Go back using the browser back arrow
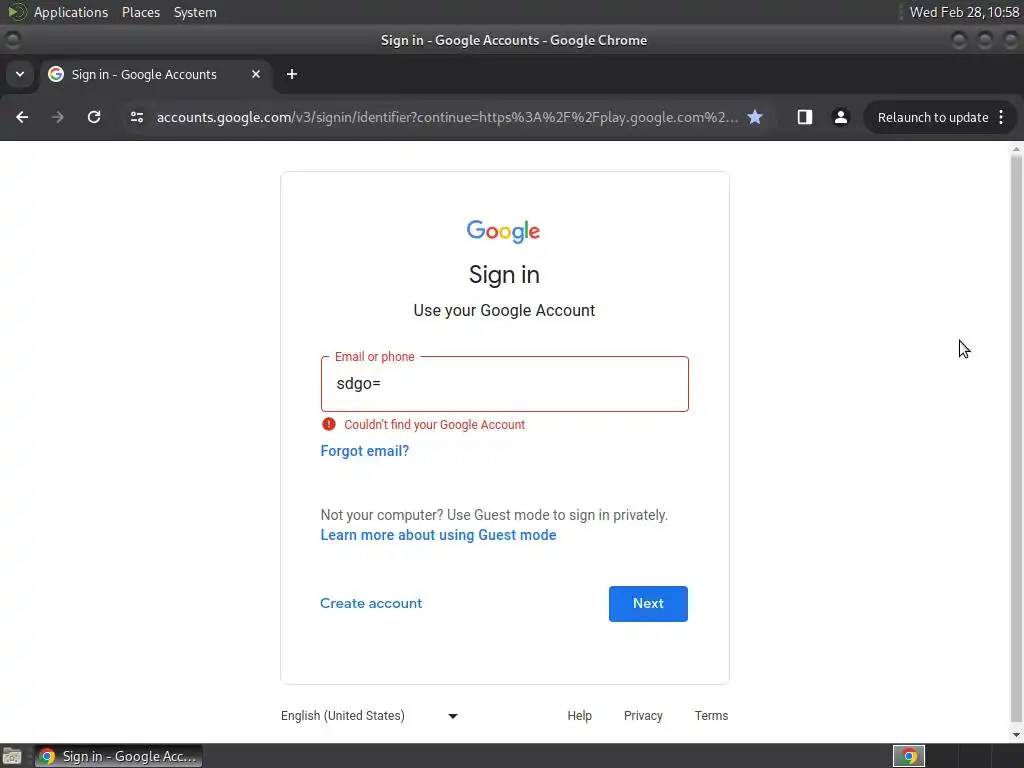The height and width of the screenshot is (768, 1024). (22, 117)
